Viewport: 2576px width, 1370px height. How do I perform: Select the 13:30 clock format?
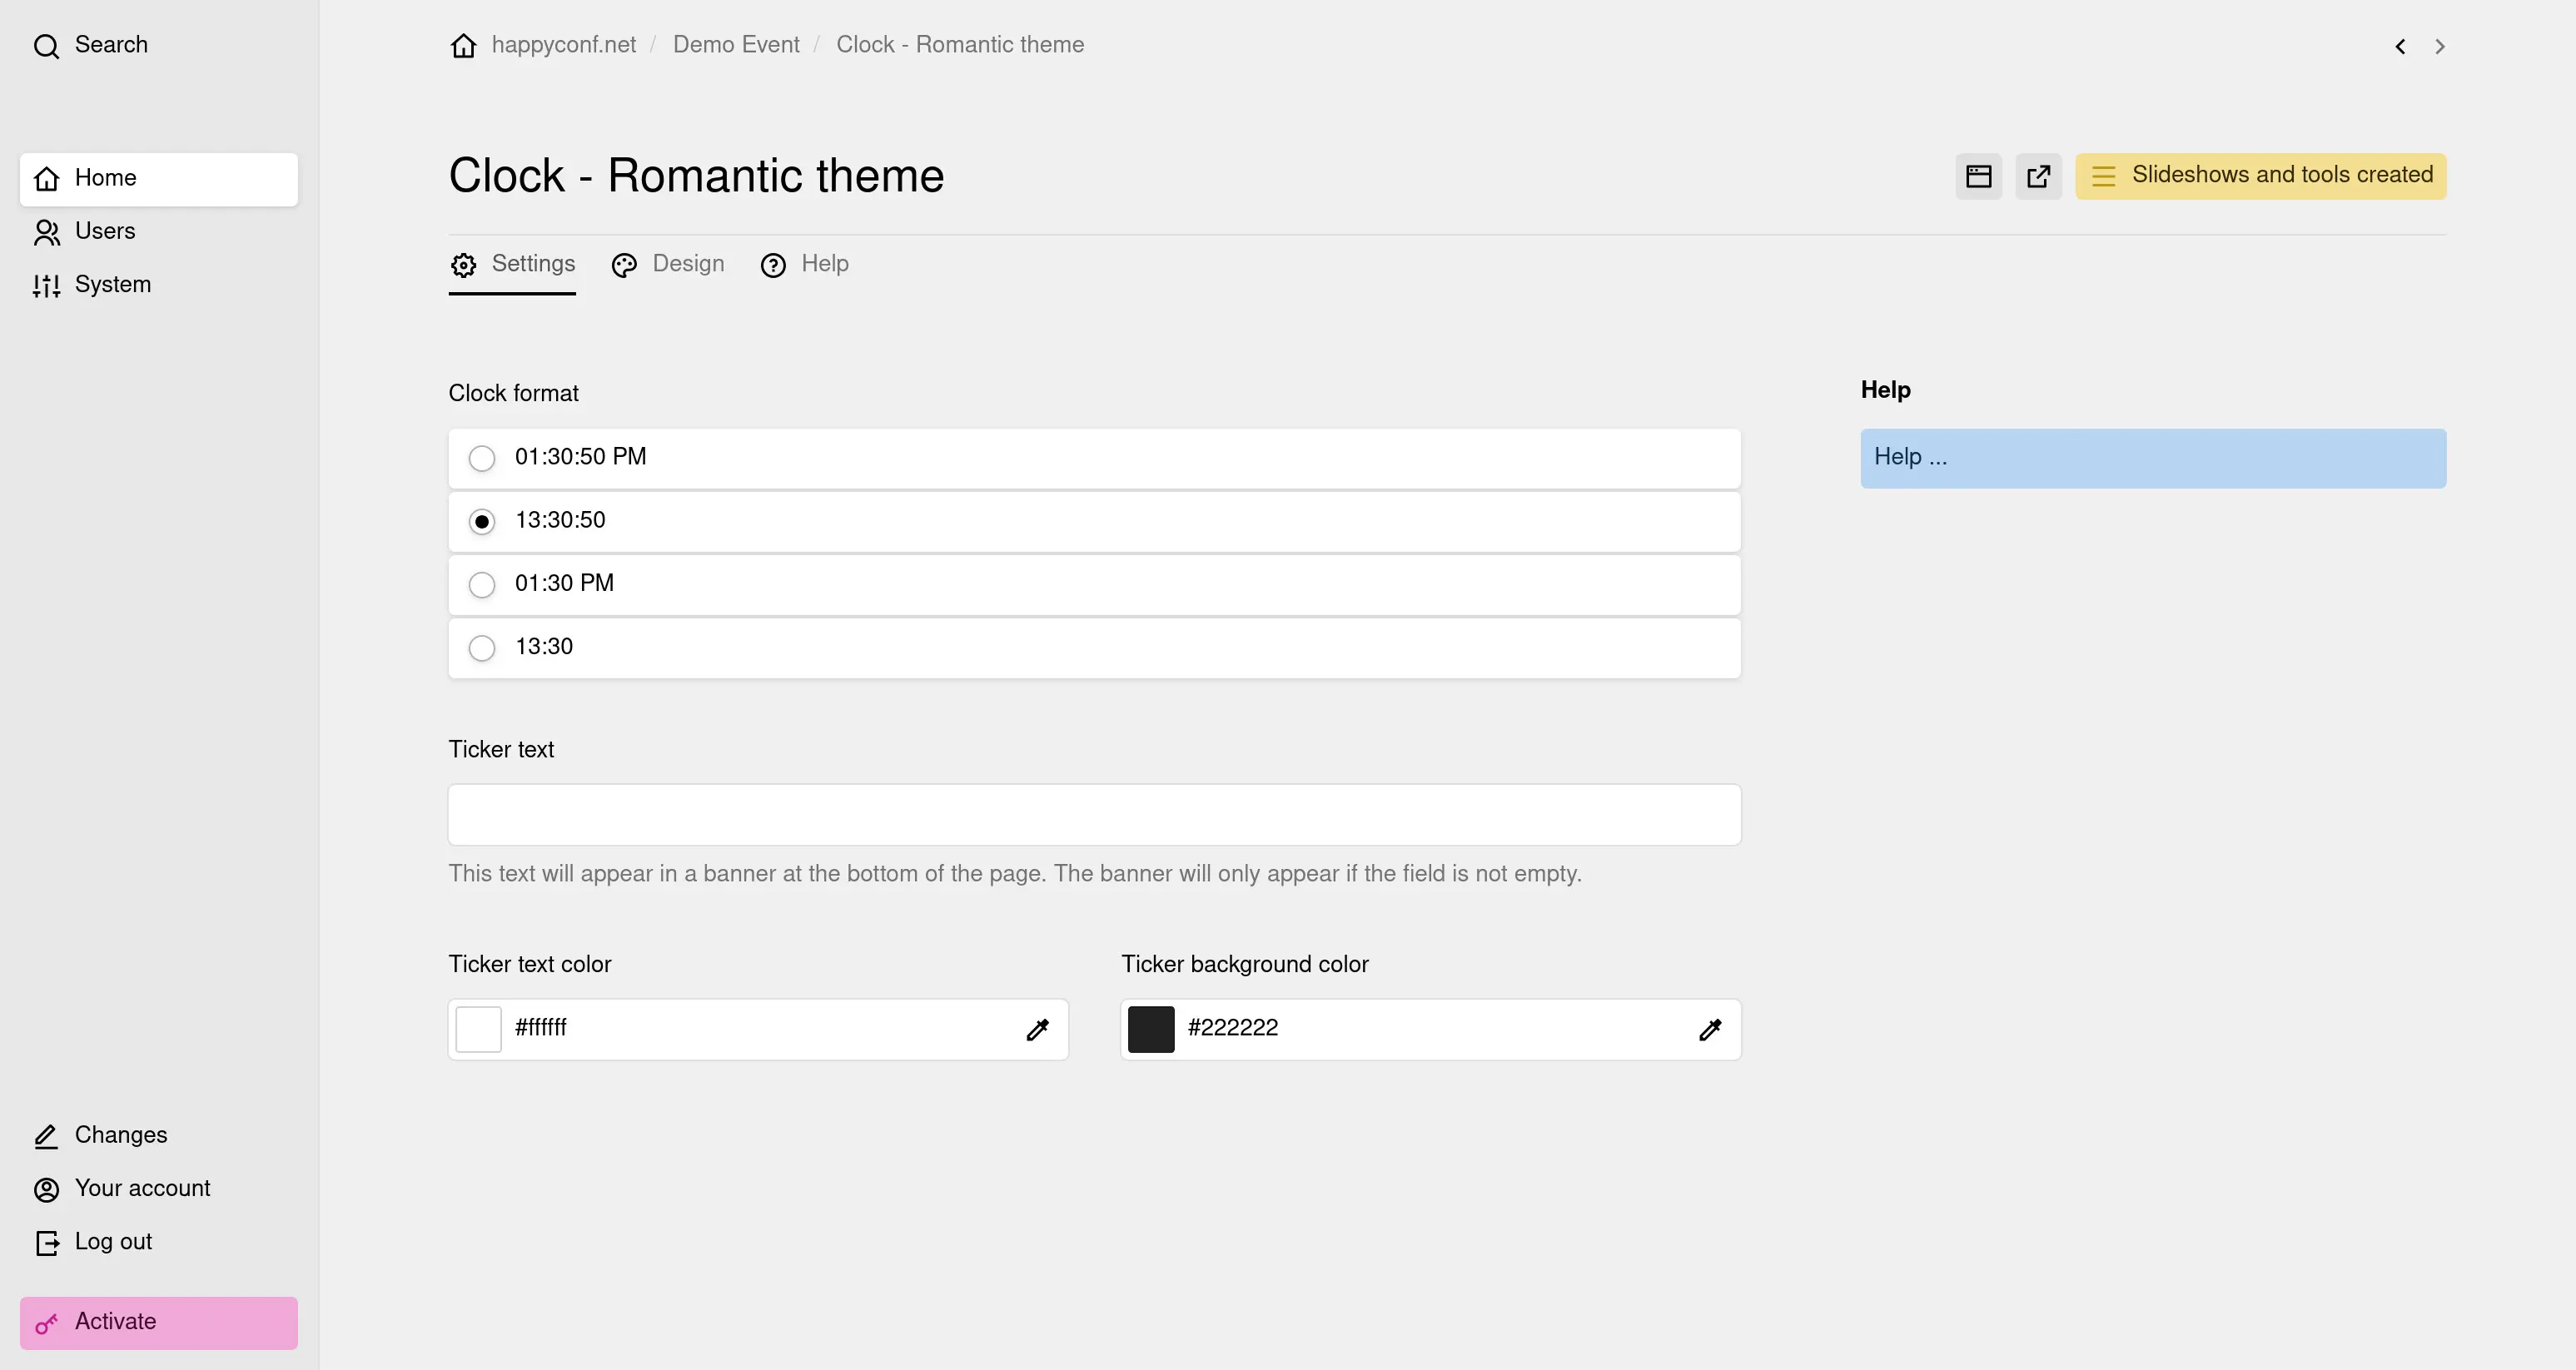1094,648
